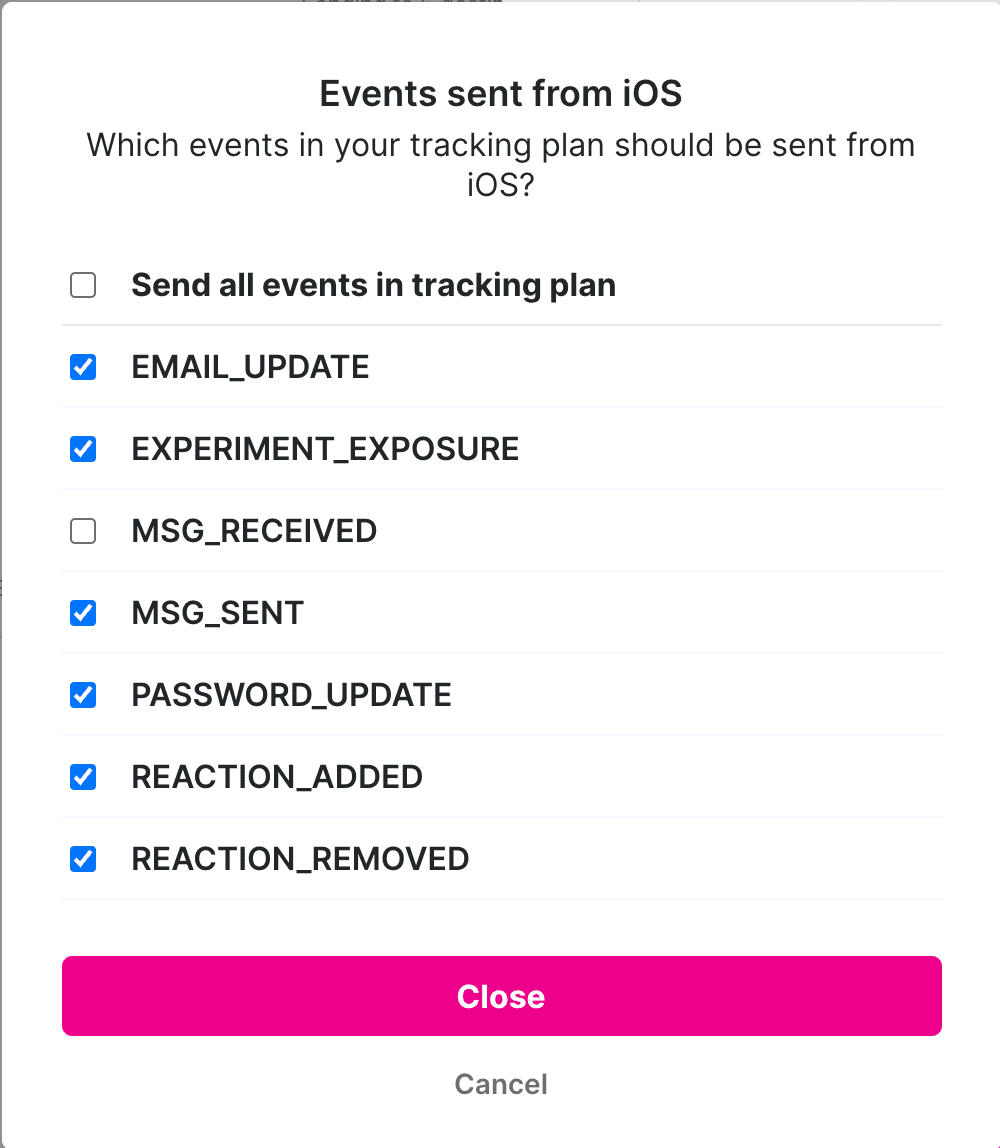Click the Close button
The height and width of the screenshot is (1148, 1000).
[x=500, y=996]
